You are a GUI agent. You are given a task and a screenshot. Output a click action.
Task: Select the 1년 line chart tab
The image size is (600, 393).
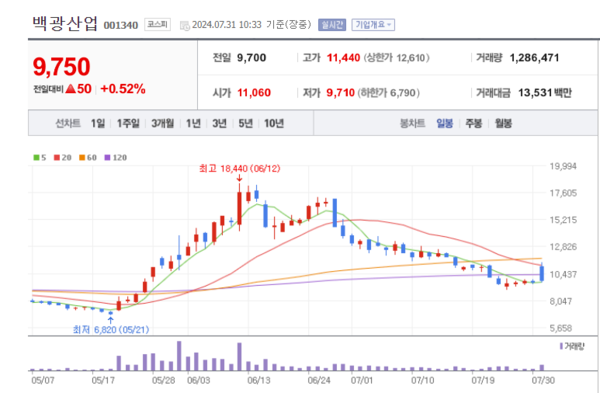[x=193, y=123]
